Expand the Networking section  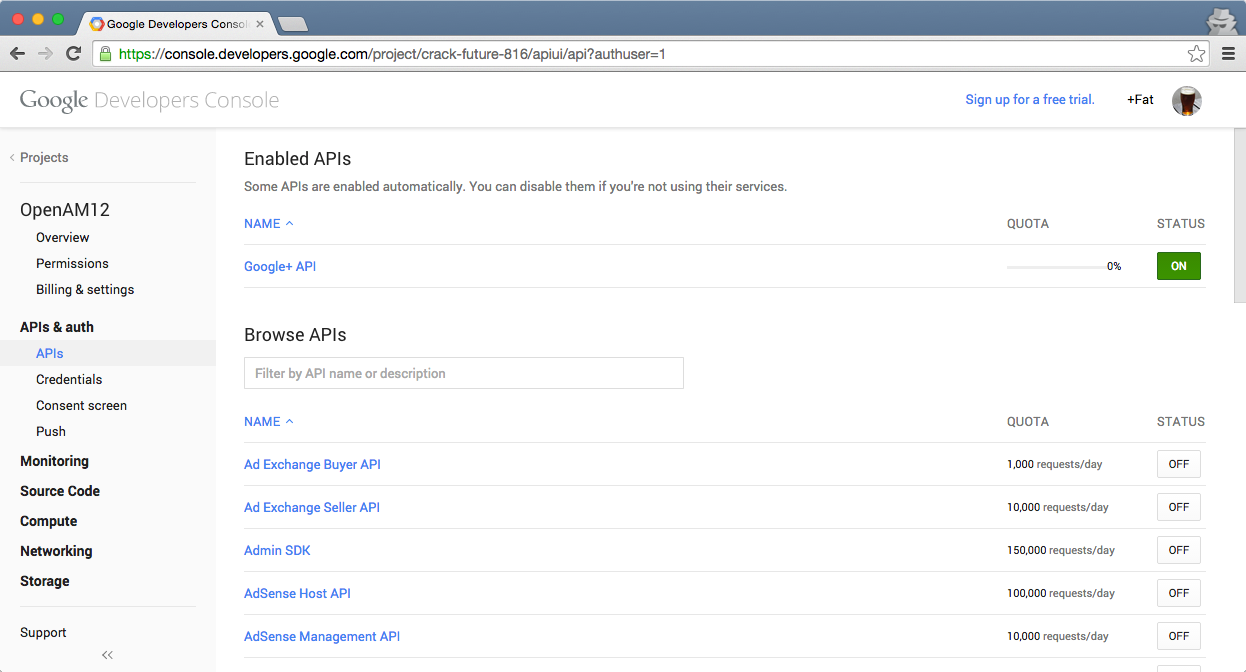click(56, 551)
